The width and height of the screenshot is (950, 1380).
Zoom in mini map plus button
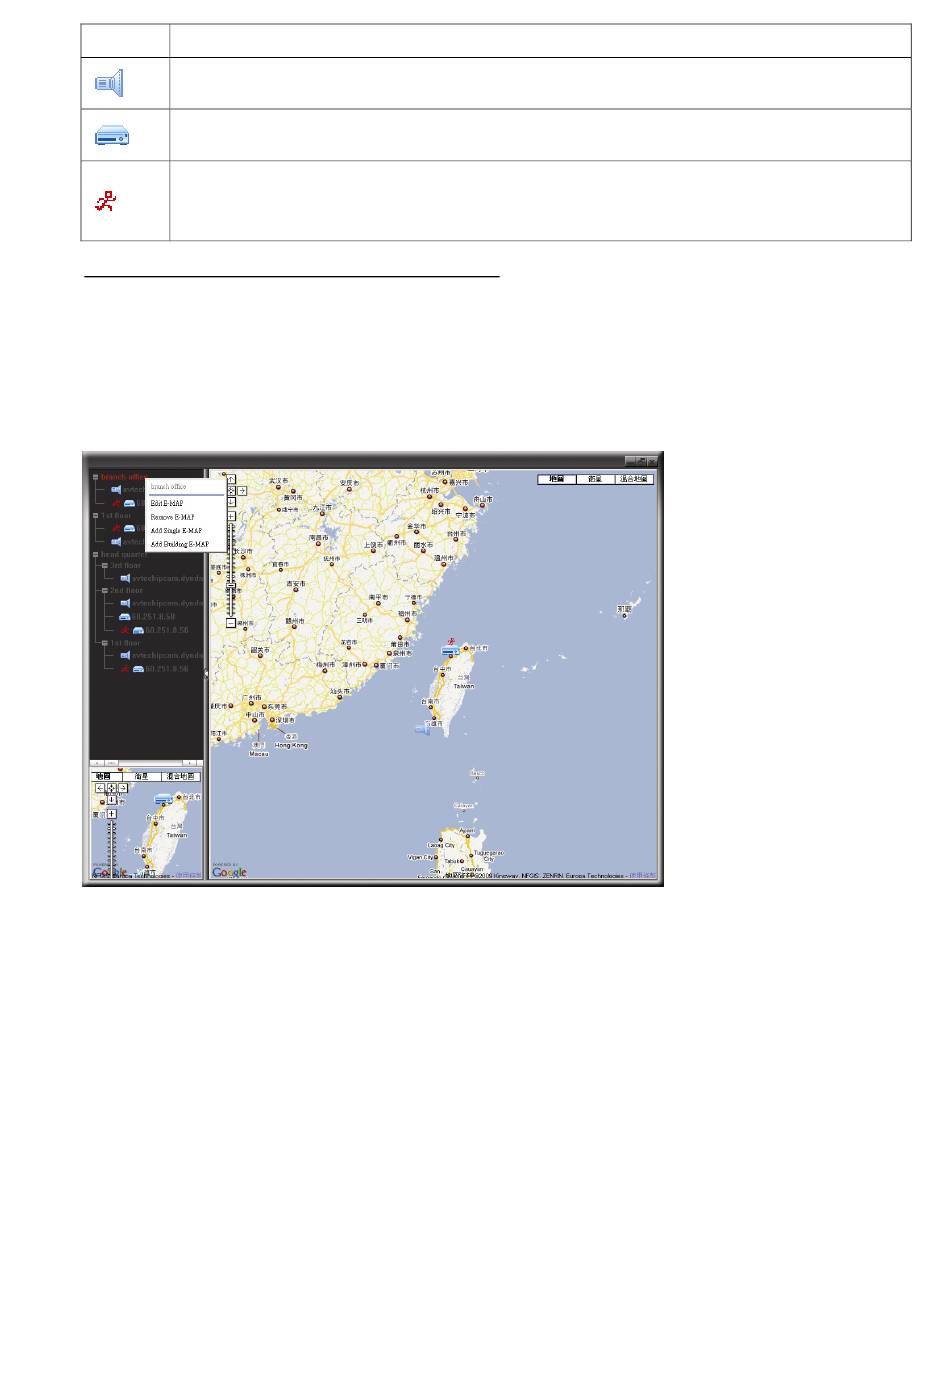pyautogui.click(x=111, y=814)
